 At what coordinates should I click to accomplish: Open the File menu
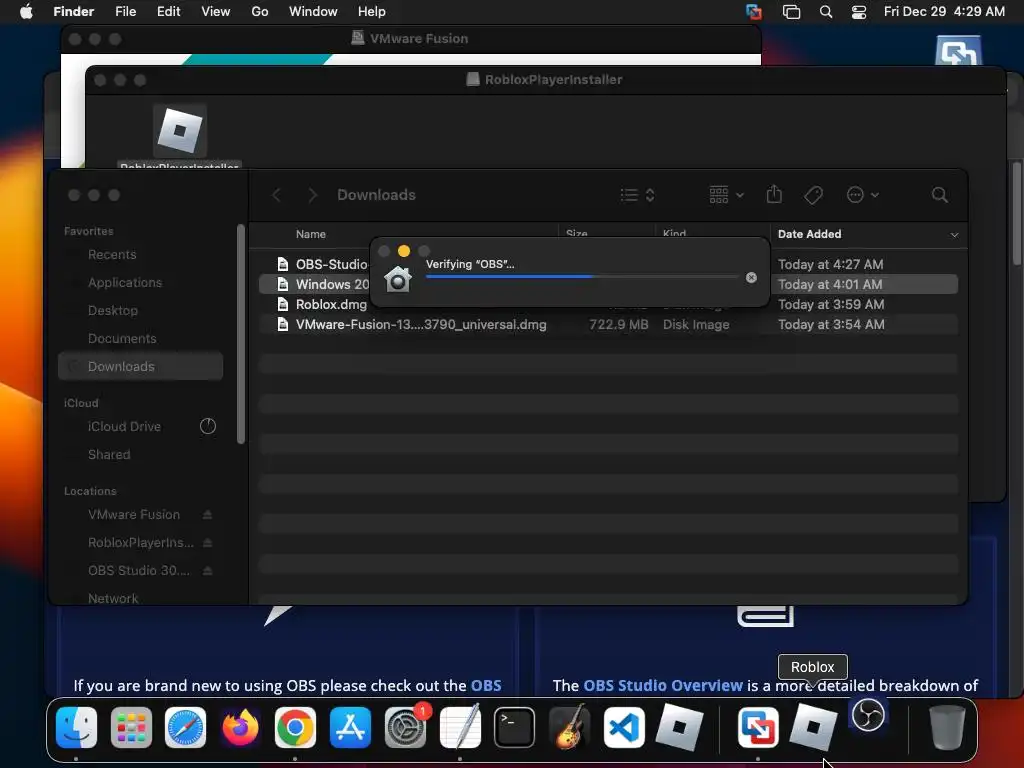[125, 12]
